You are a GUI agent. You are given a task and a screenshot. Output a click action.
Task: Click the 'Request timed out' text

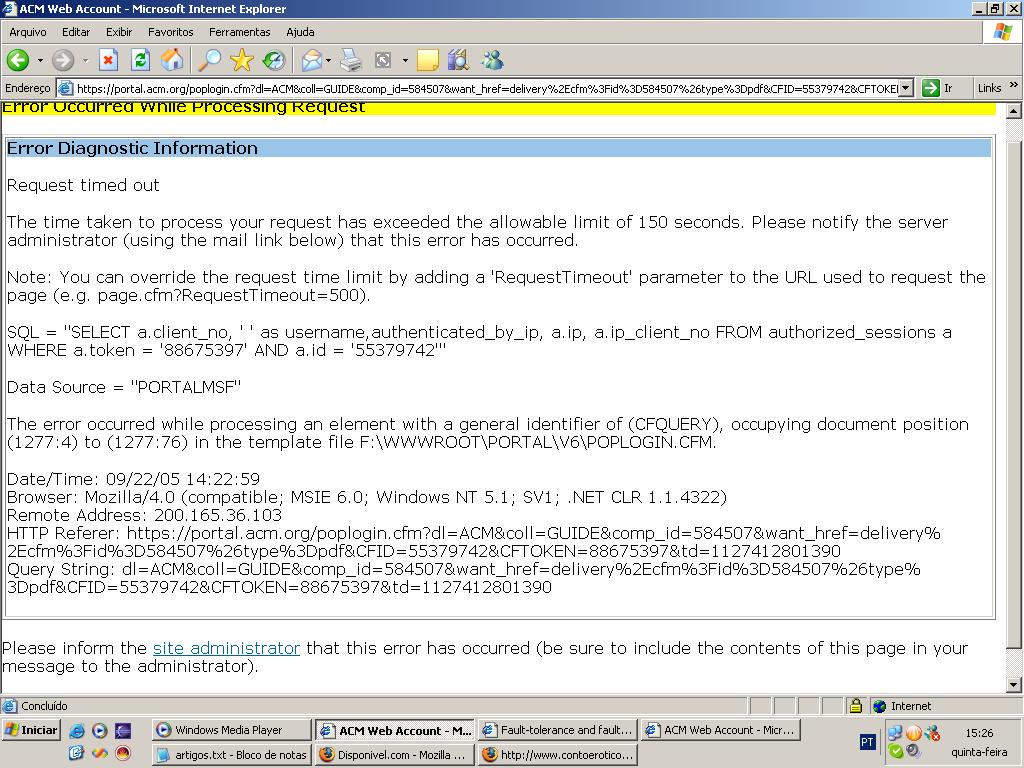[83, 185]
